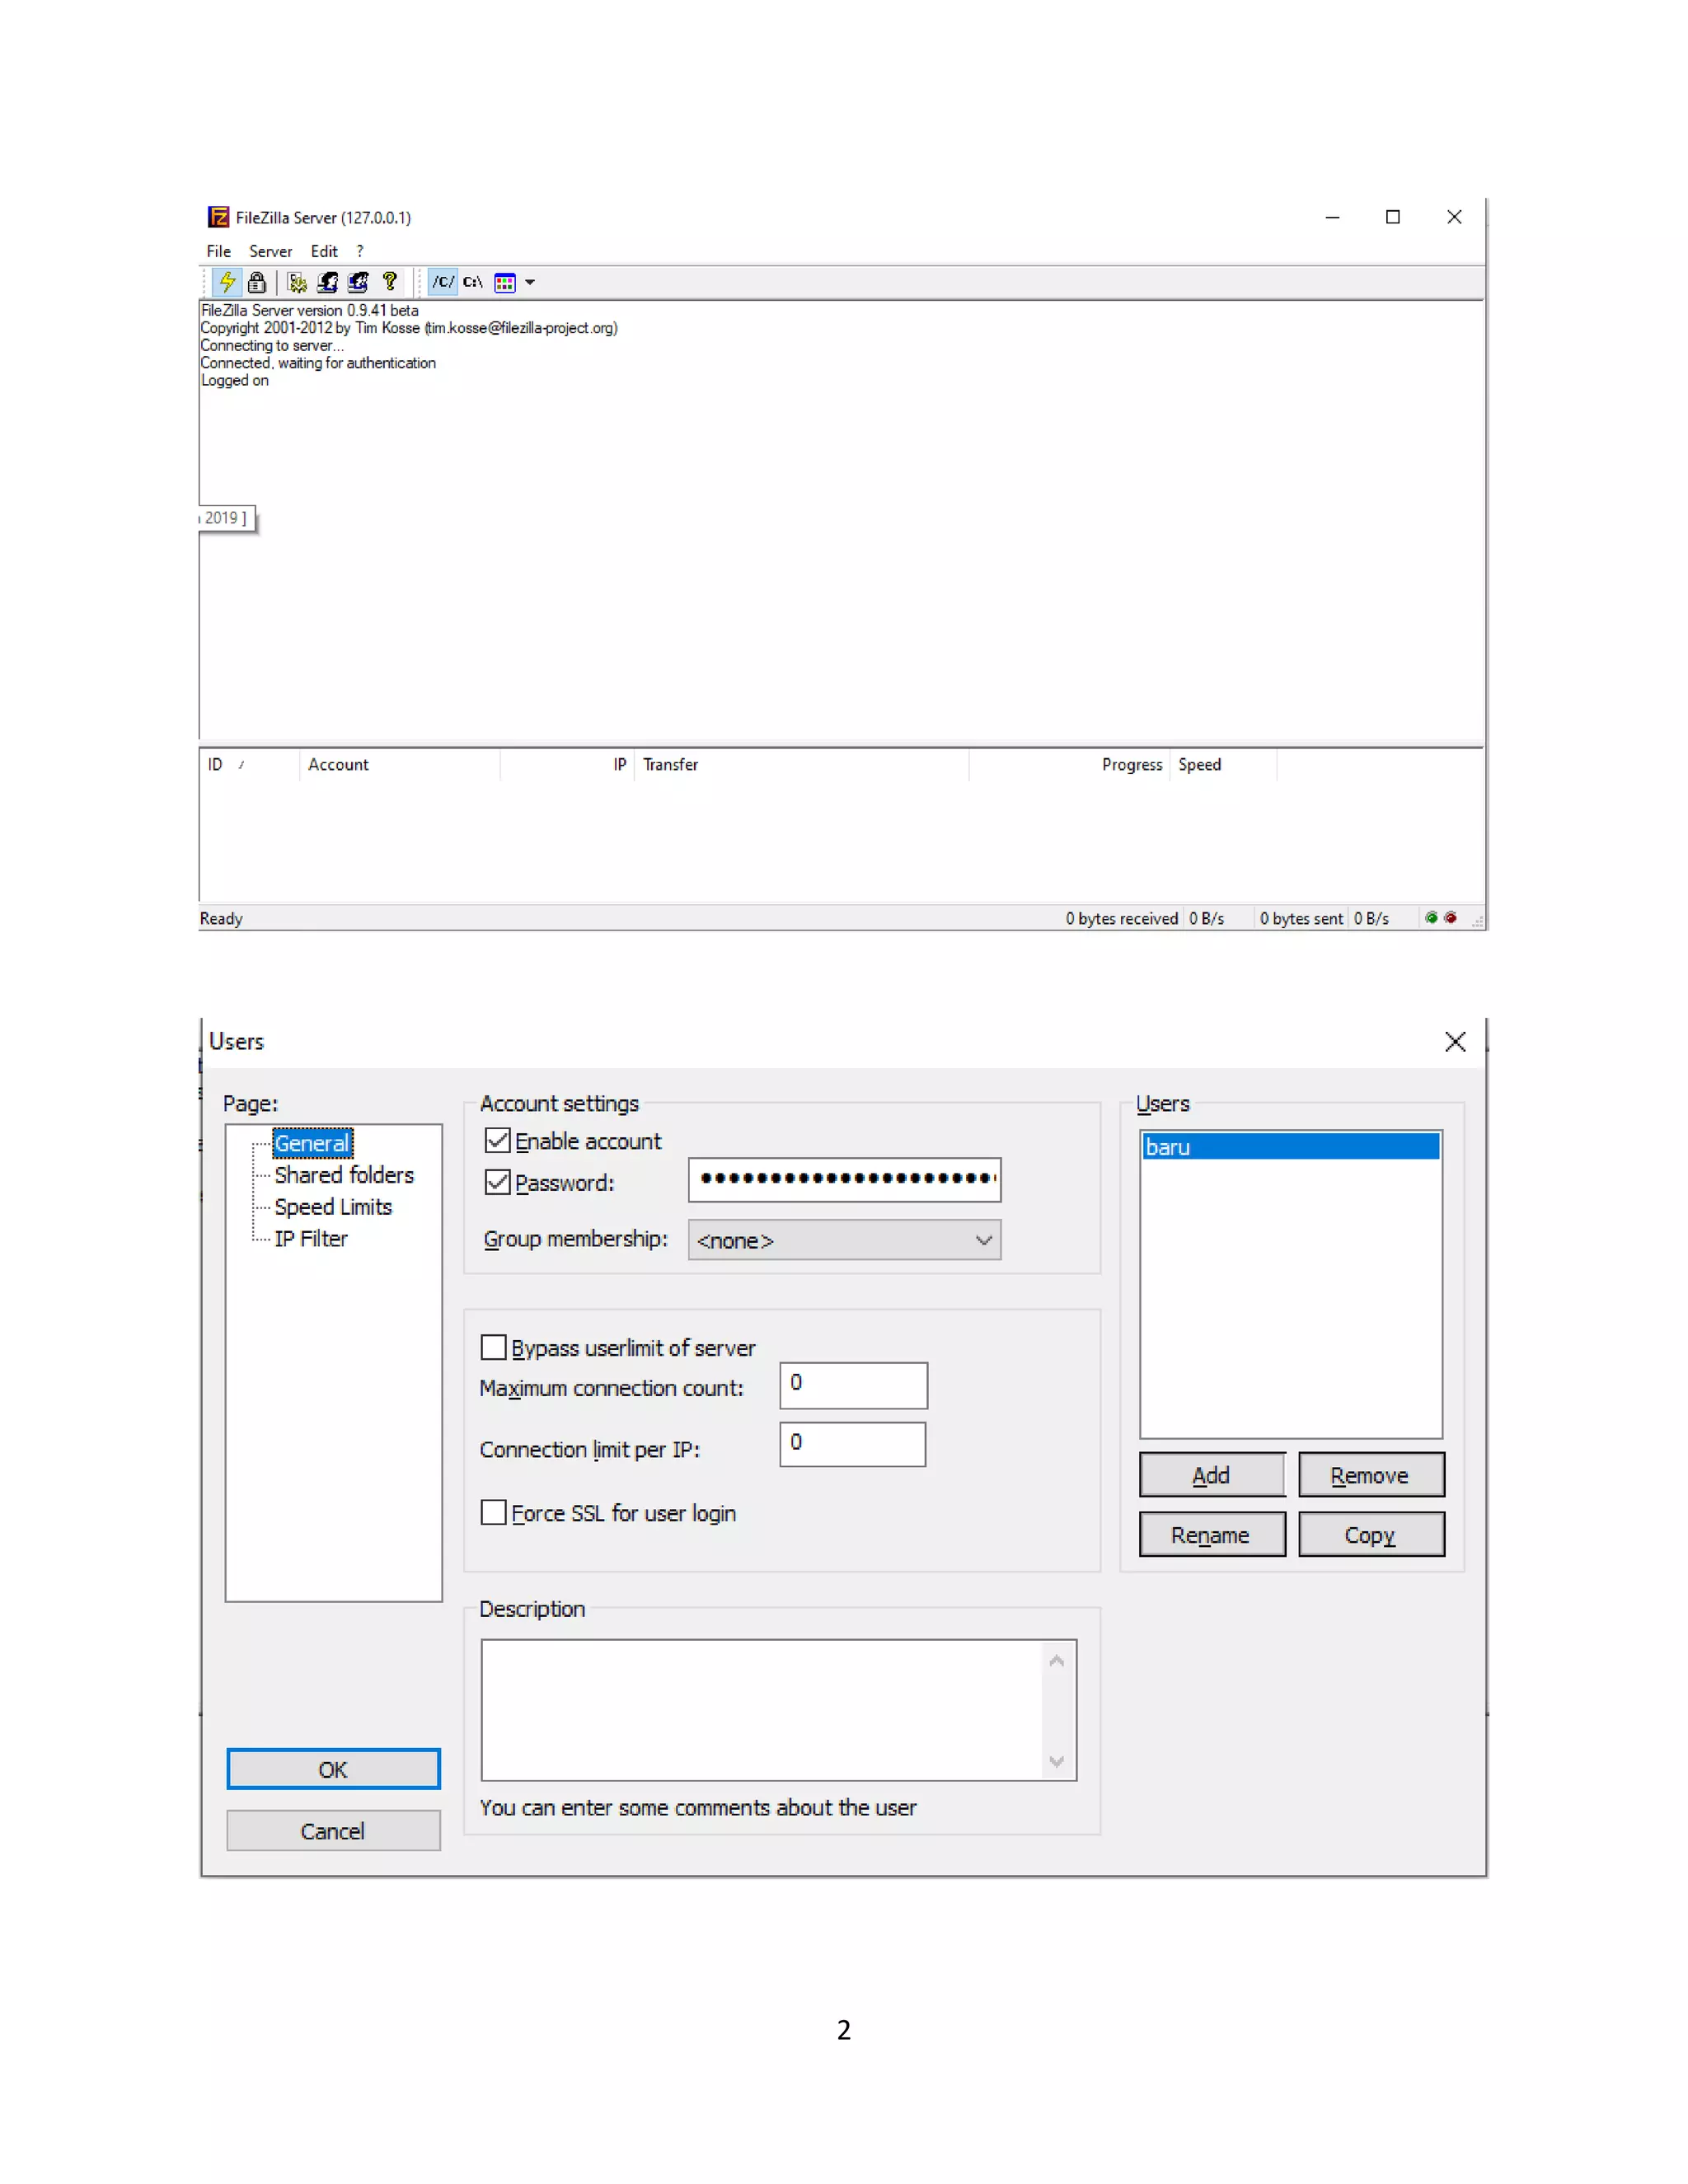The image size is (1688, 2184).
Task: Toggle the Password checkbox
Action: [x=497, y=1182]
